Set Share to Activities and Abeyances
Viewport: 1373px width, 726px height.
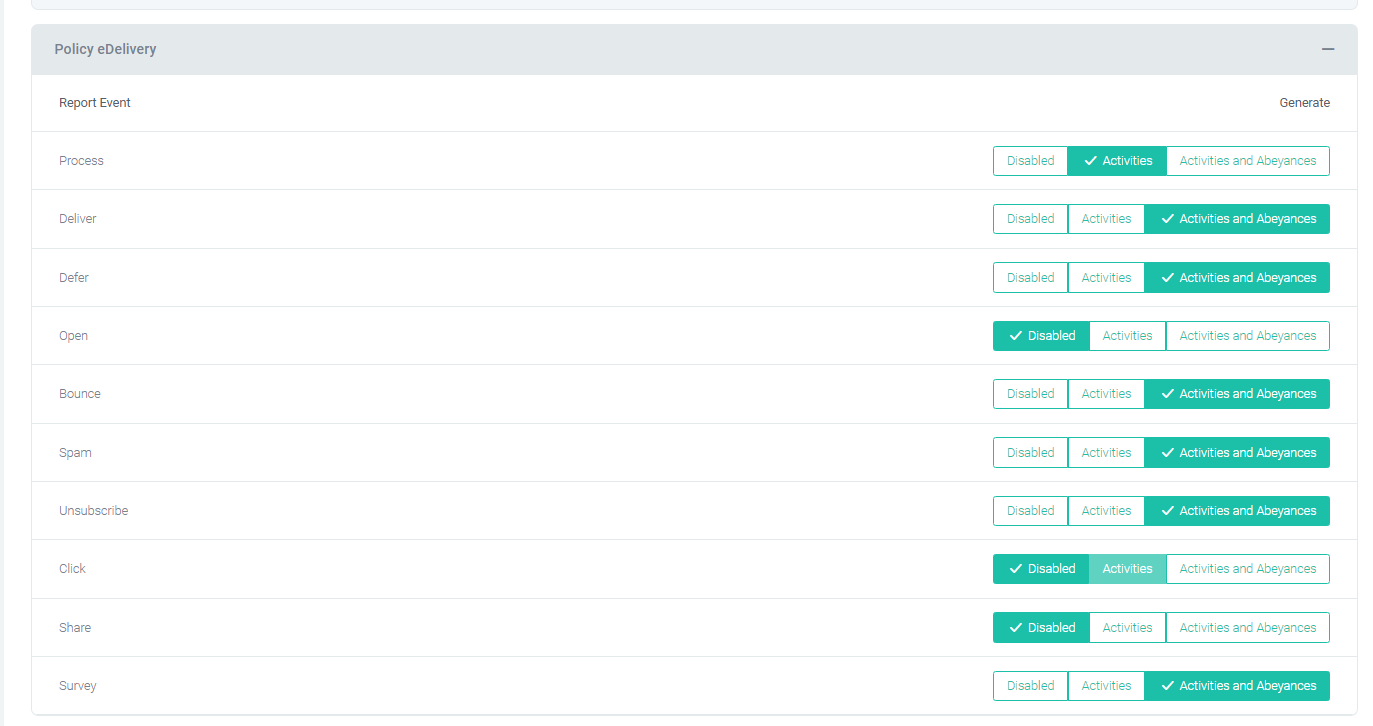coord(1247,627)
